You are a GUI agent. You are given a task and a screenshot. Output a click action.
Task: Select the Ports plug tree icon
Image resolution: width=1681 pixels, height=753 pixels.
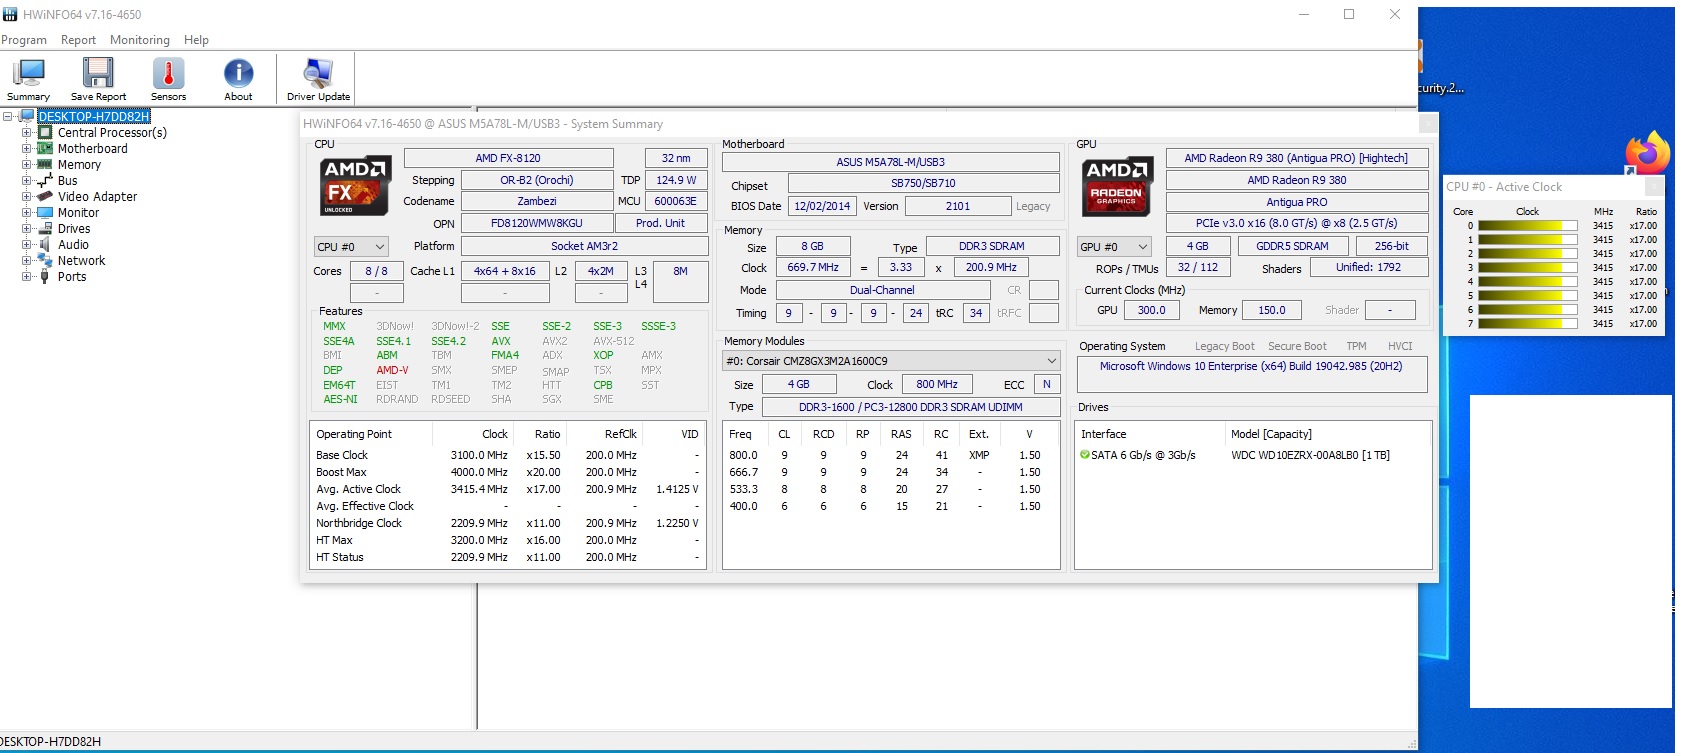click(45, 276)
